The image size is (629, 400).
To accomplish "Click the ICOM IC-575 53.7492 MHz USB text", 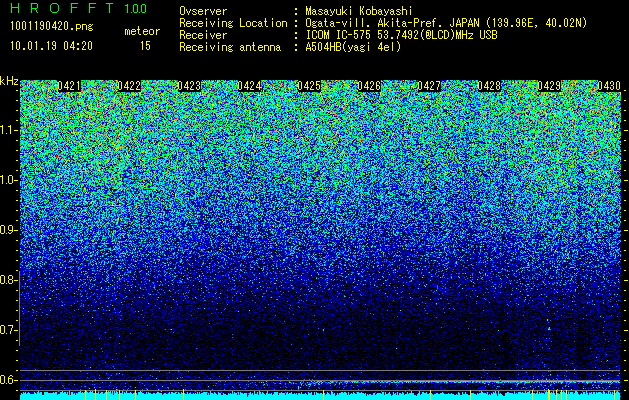I will pyautogui.click(x=401, y=35).
